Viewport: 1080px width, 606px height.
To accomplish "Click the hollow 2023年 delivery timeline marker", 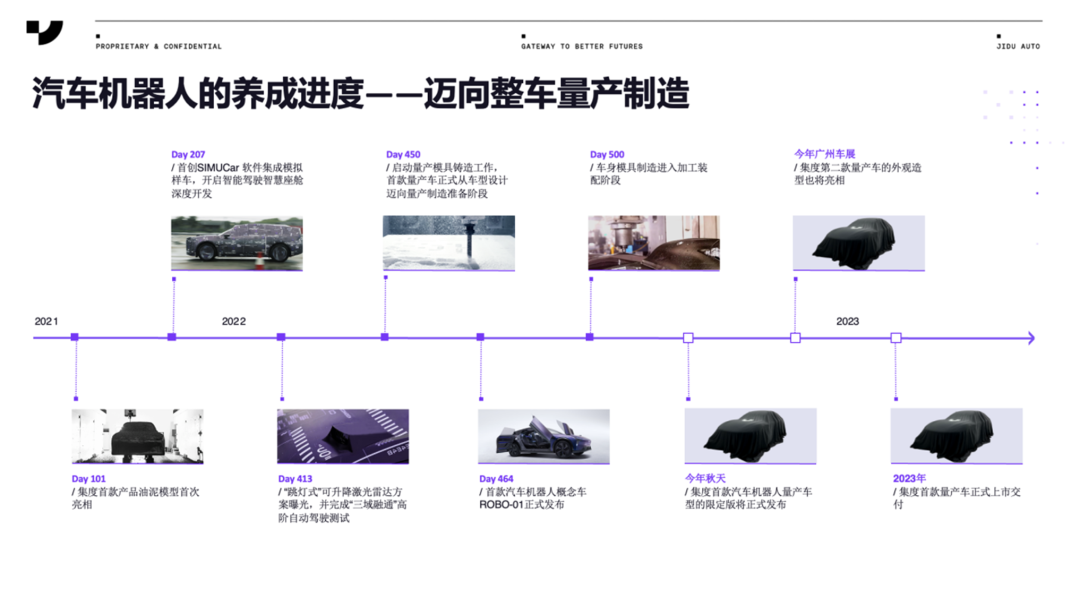I will click(x=896, y=338).
